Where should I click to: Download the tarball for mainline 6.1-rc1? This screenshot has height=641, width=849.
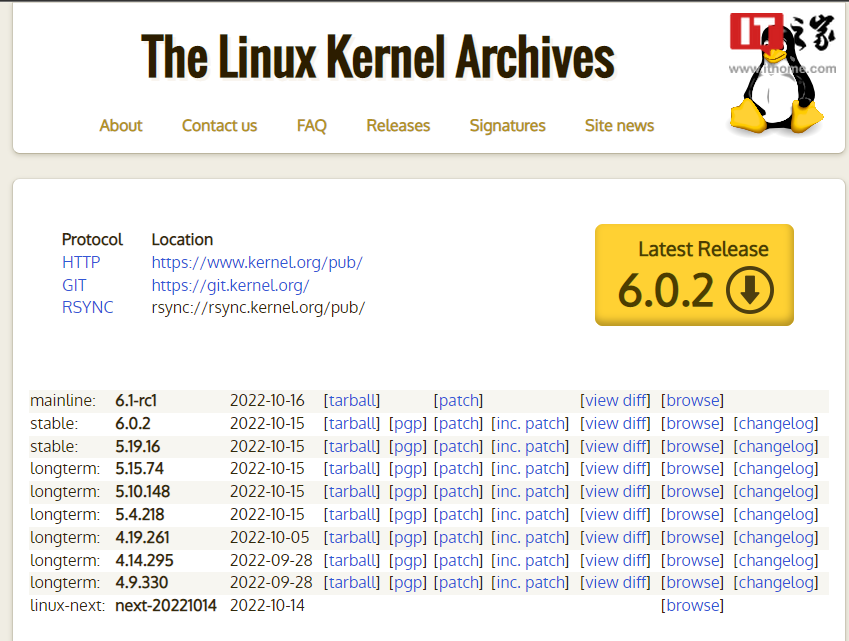point(352,400)
